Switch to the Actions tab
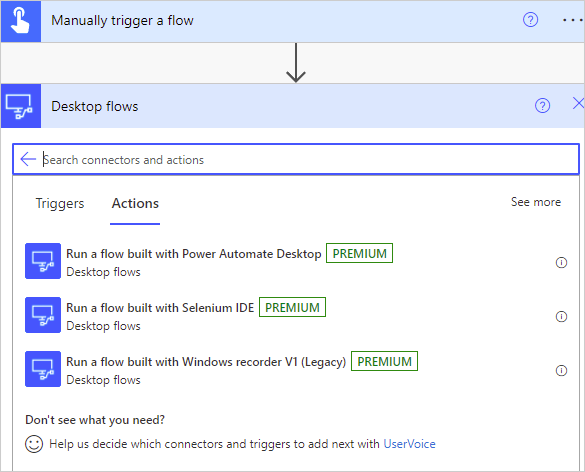The image size is (585, 472). (x=135, y=204)
